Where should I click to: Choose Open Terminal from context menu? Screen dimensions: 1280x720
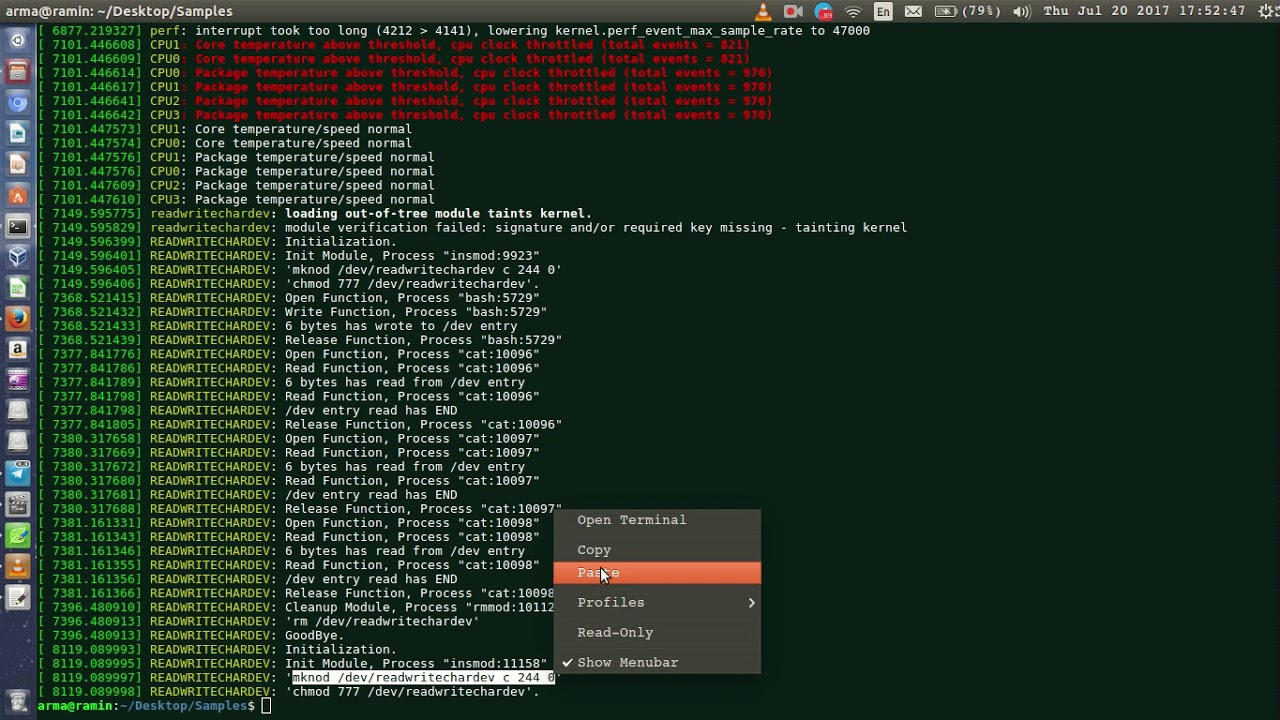657,520
